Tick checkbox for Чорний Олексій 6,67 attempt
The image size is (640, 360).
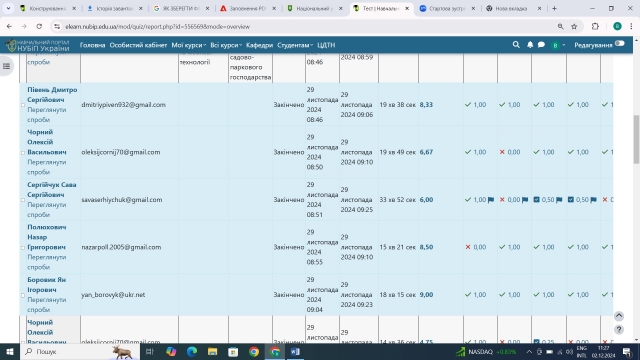click(23, 153)
